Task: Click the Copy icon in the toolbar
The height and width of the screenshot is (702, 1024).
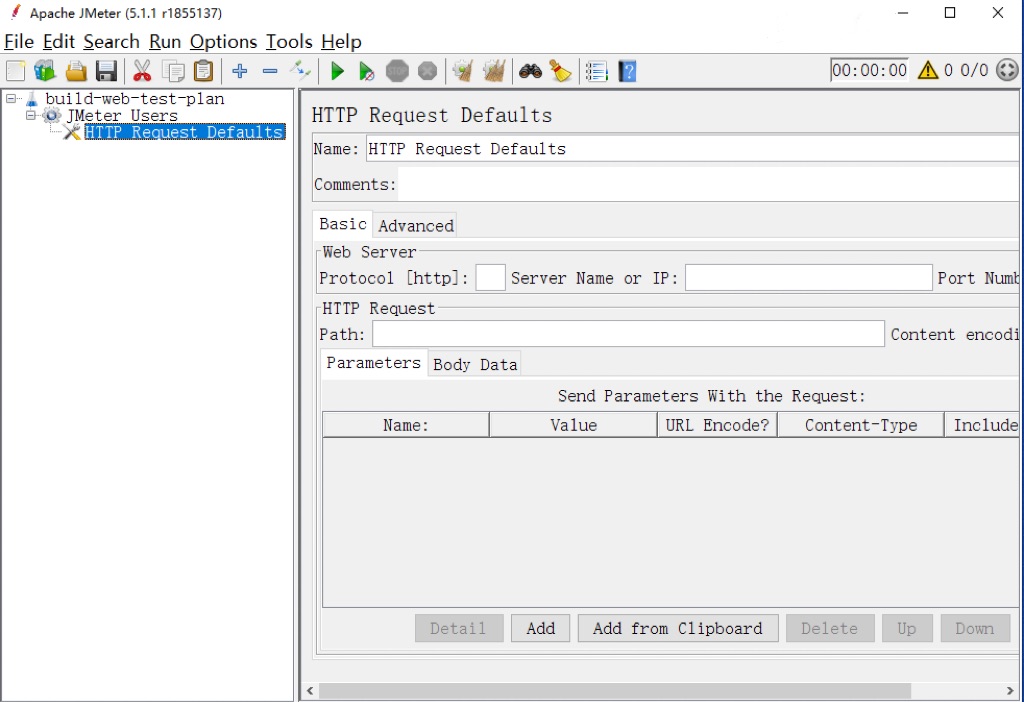Action: click(173, 71)
